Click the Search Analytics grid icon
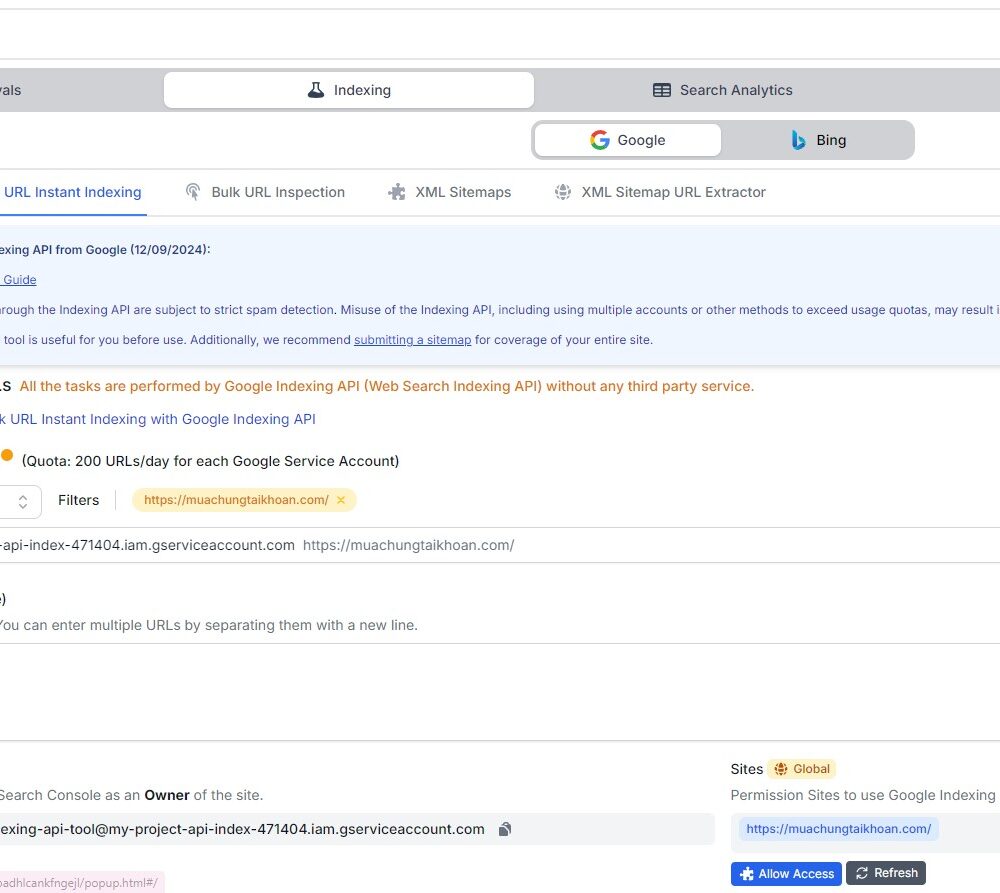The height and width of the screenshot is (893, 1000). (661, 89)
